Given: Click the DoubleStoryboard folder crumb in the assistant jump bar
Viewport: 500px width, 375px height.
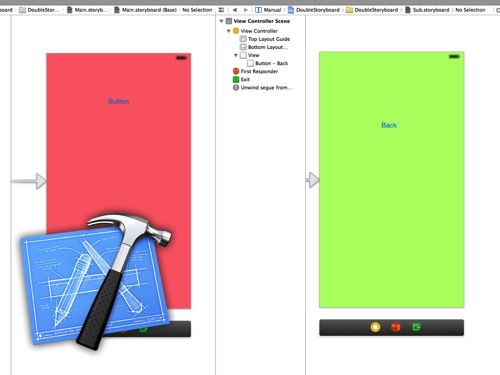Looking at the screenshot, I should [x=372, y=10].
